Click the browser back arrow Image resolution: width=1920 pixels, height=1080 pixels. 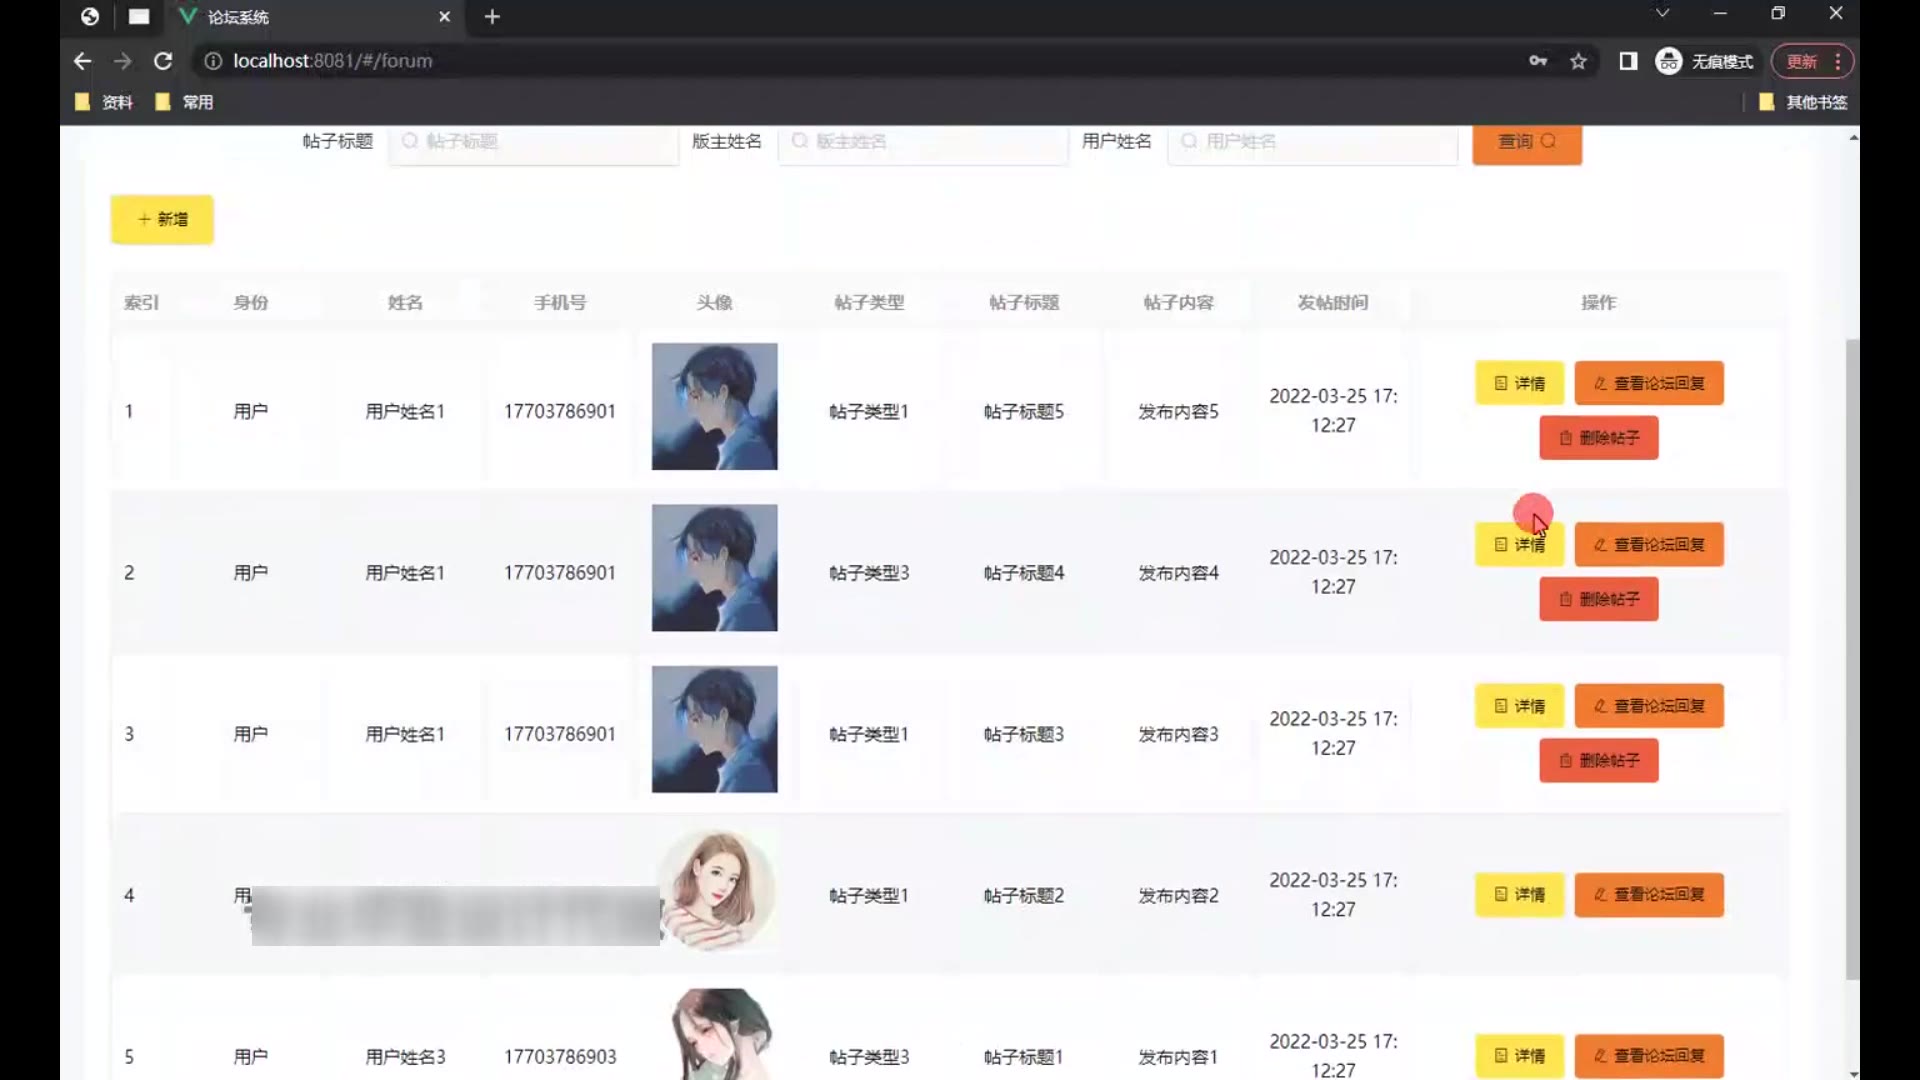point(82,61)
